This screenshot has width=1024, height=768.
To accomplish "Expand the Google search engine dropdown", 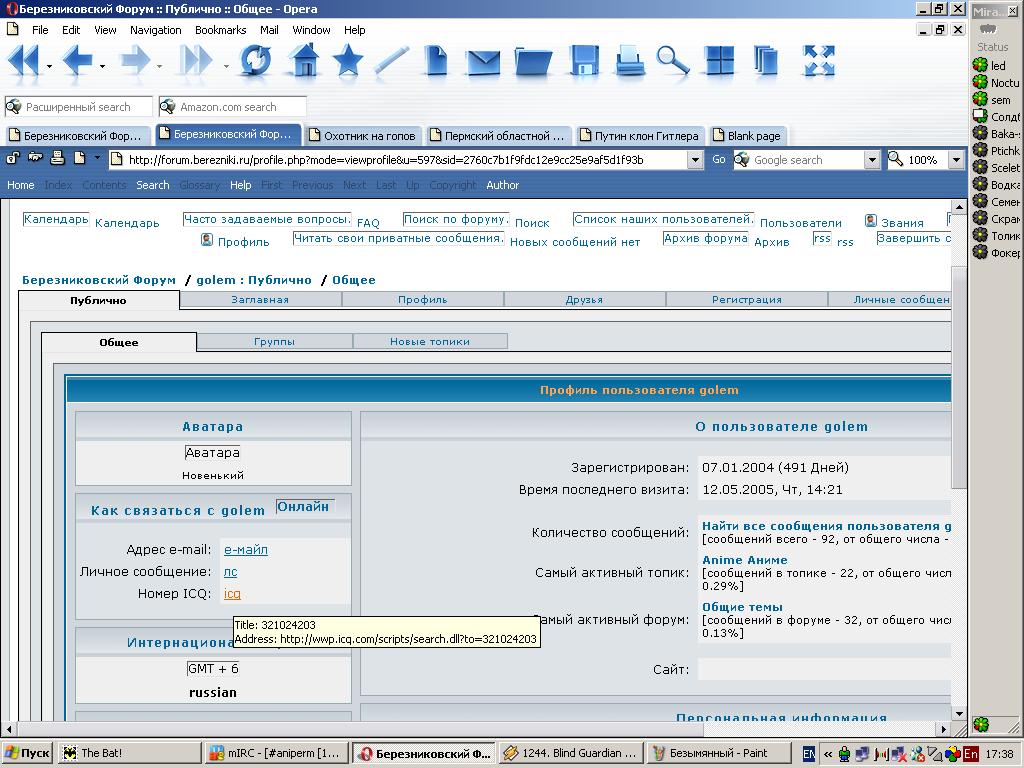I will 871,160.
